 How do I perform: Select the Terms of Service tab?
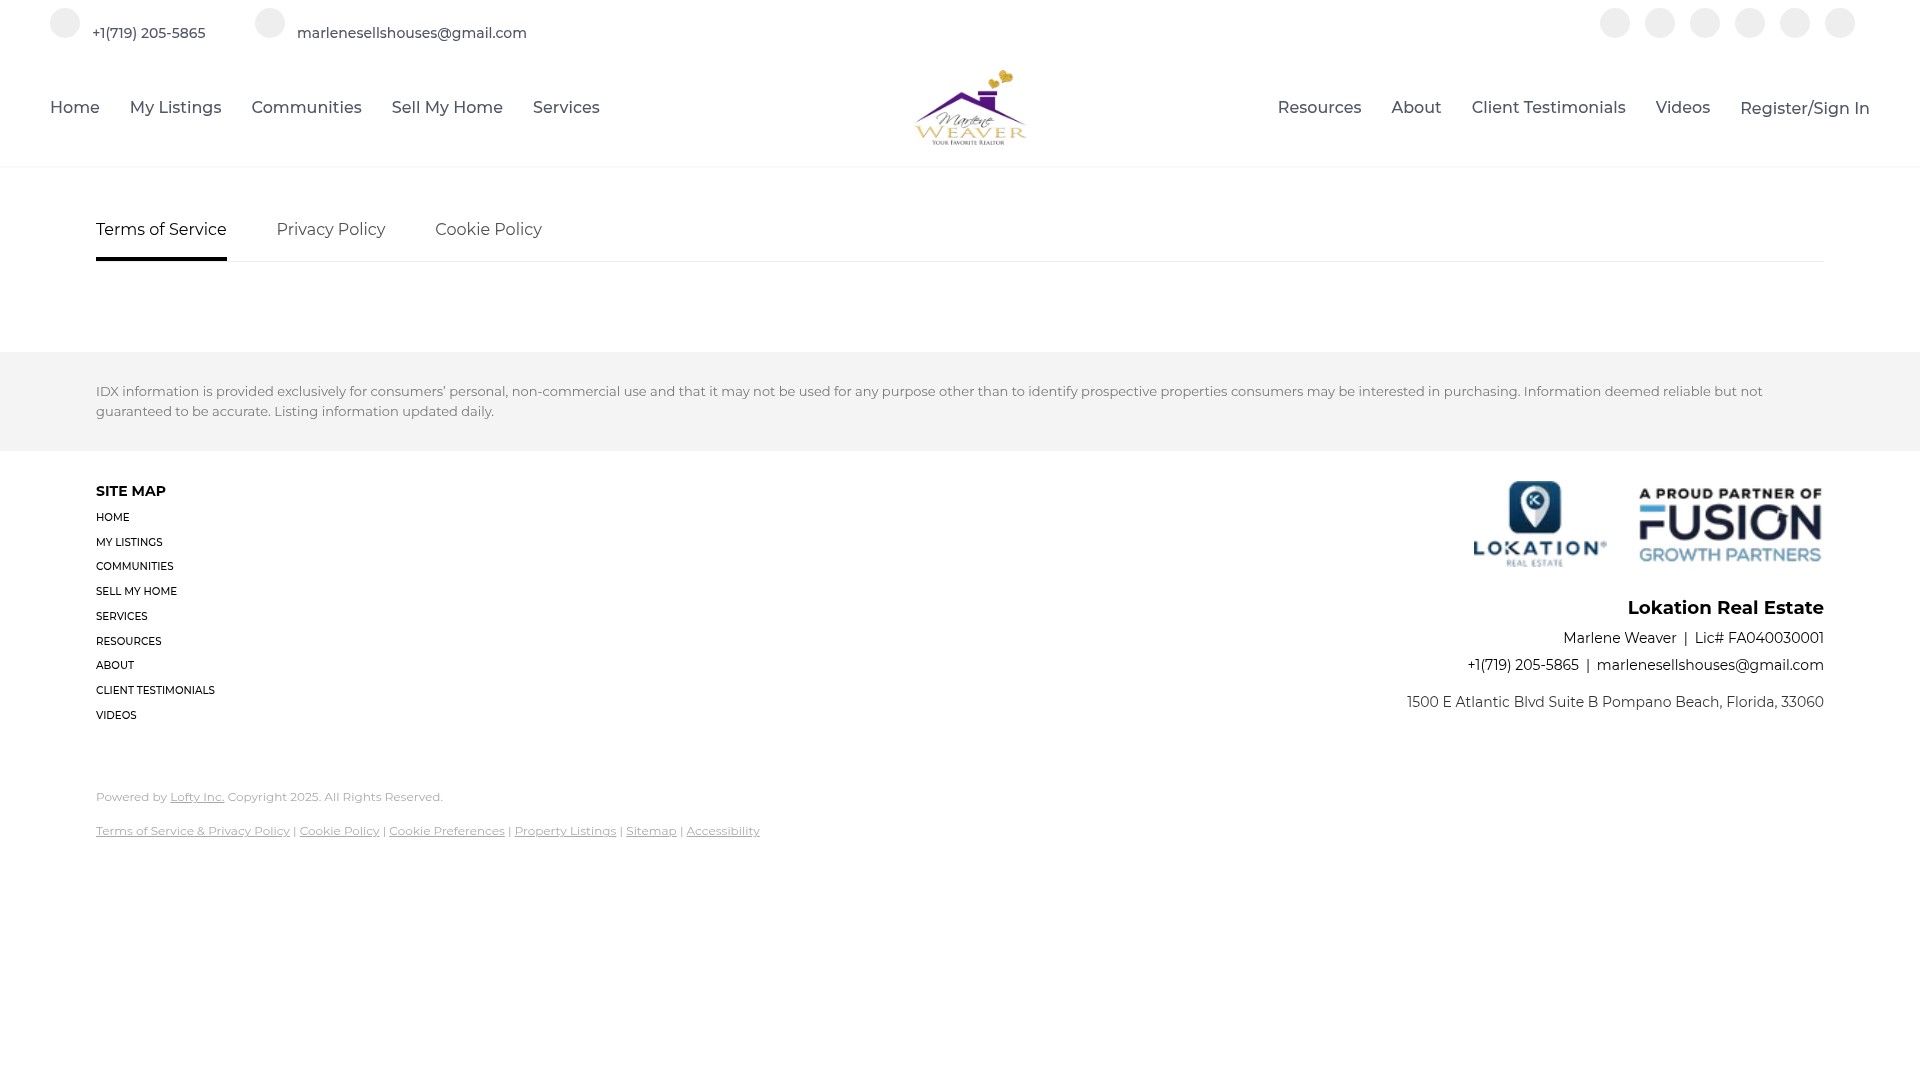(161, 230)
